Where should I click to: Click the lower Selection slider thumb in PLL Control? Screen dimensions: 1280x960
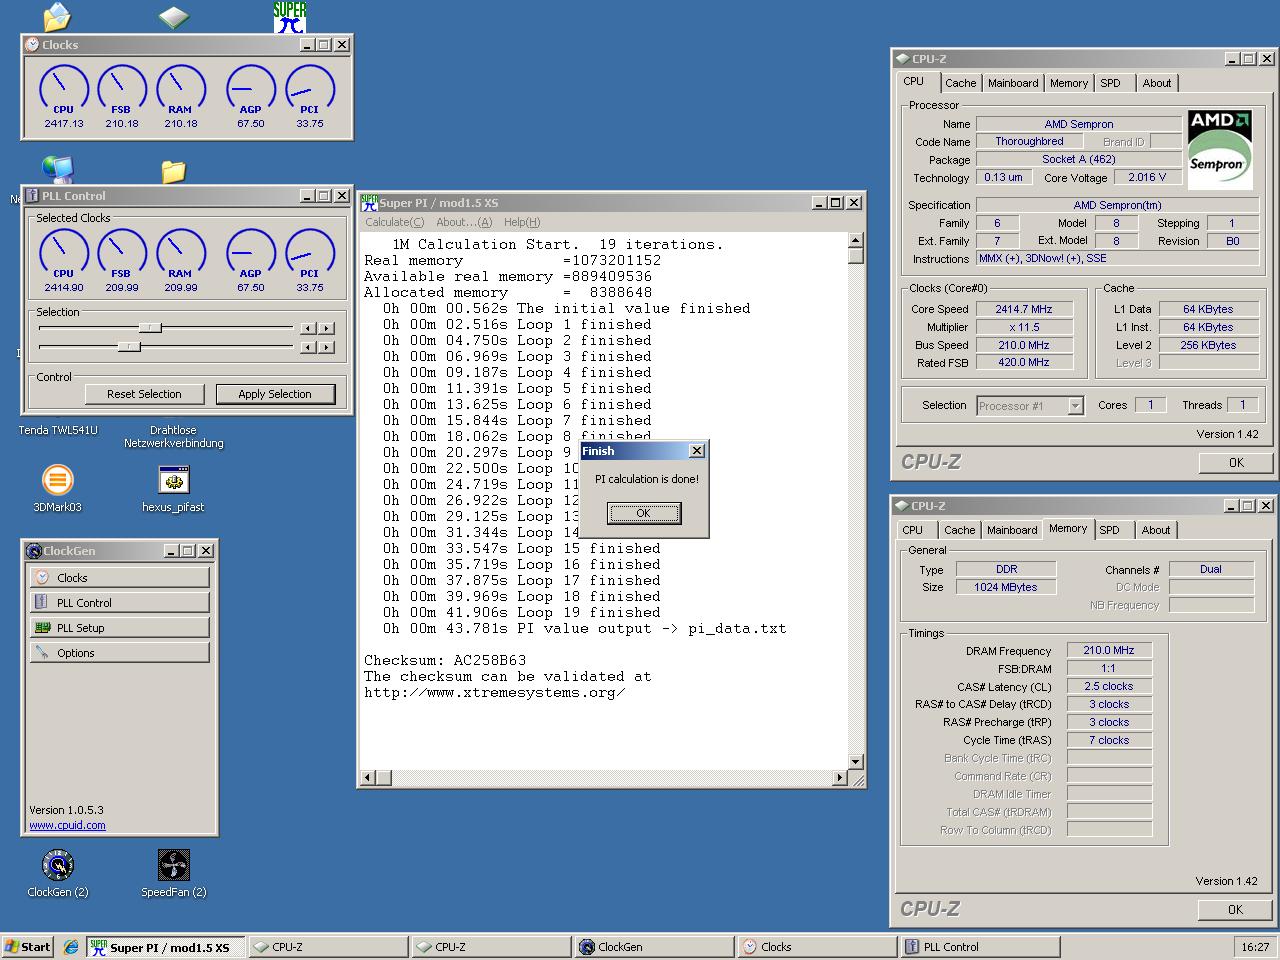(129, 346)
